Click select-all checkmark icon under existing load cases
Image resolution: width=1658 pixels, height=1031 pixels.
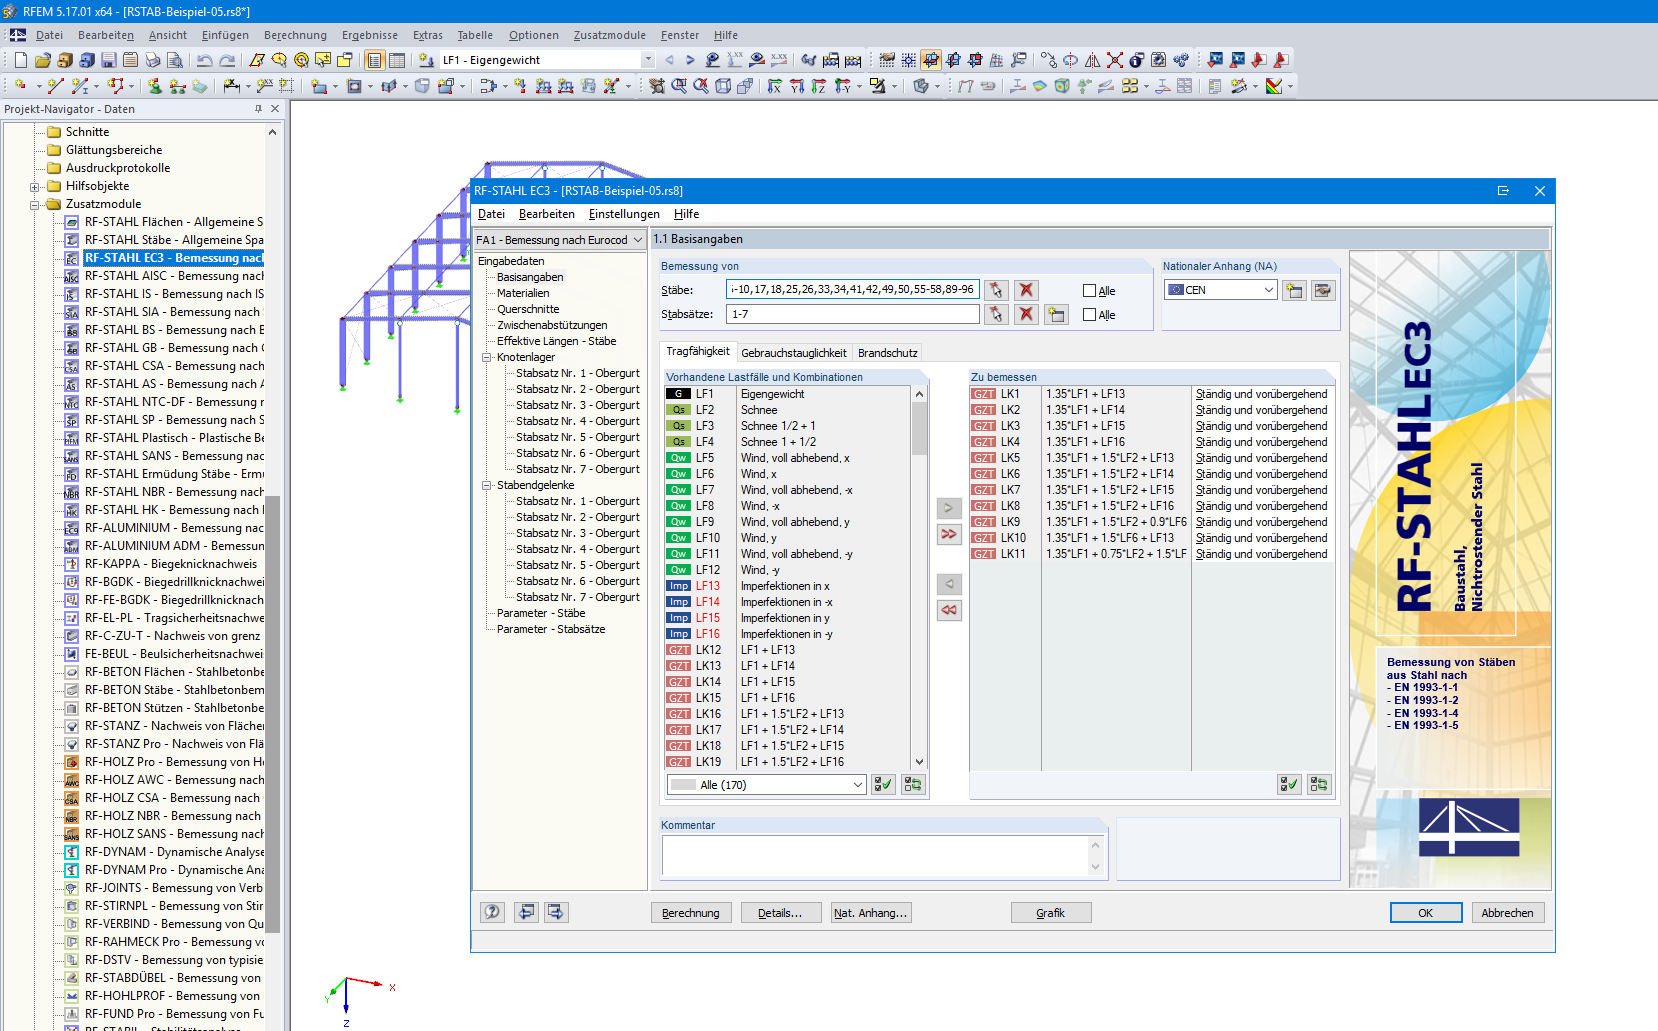883,785
